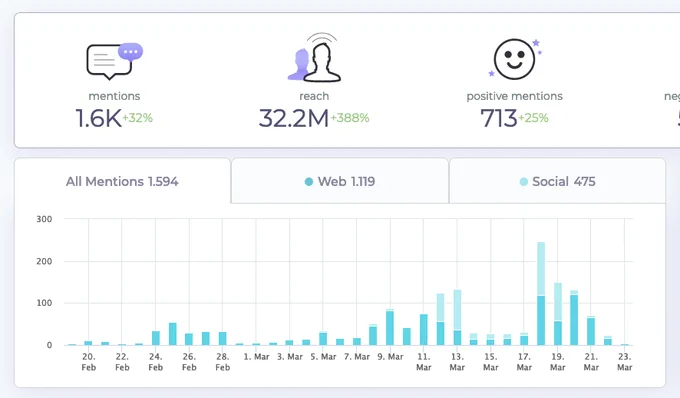
Task: Open the All Mentions 1.594 tab
Action: (x=122, y=181)
